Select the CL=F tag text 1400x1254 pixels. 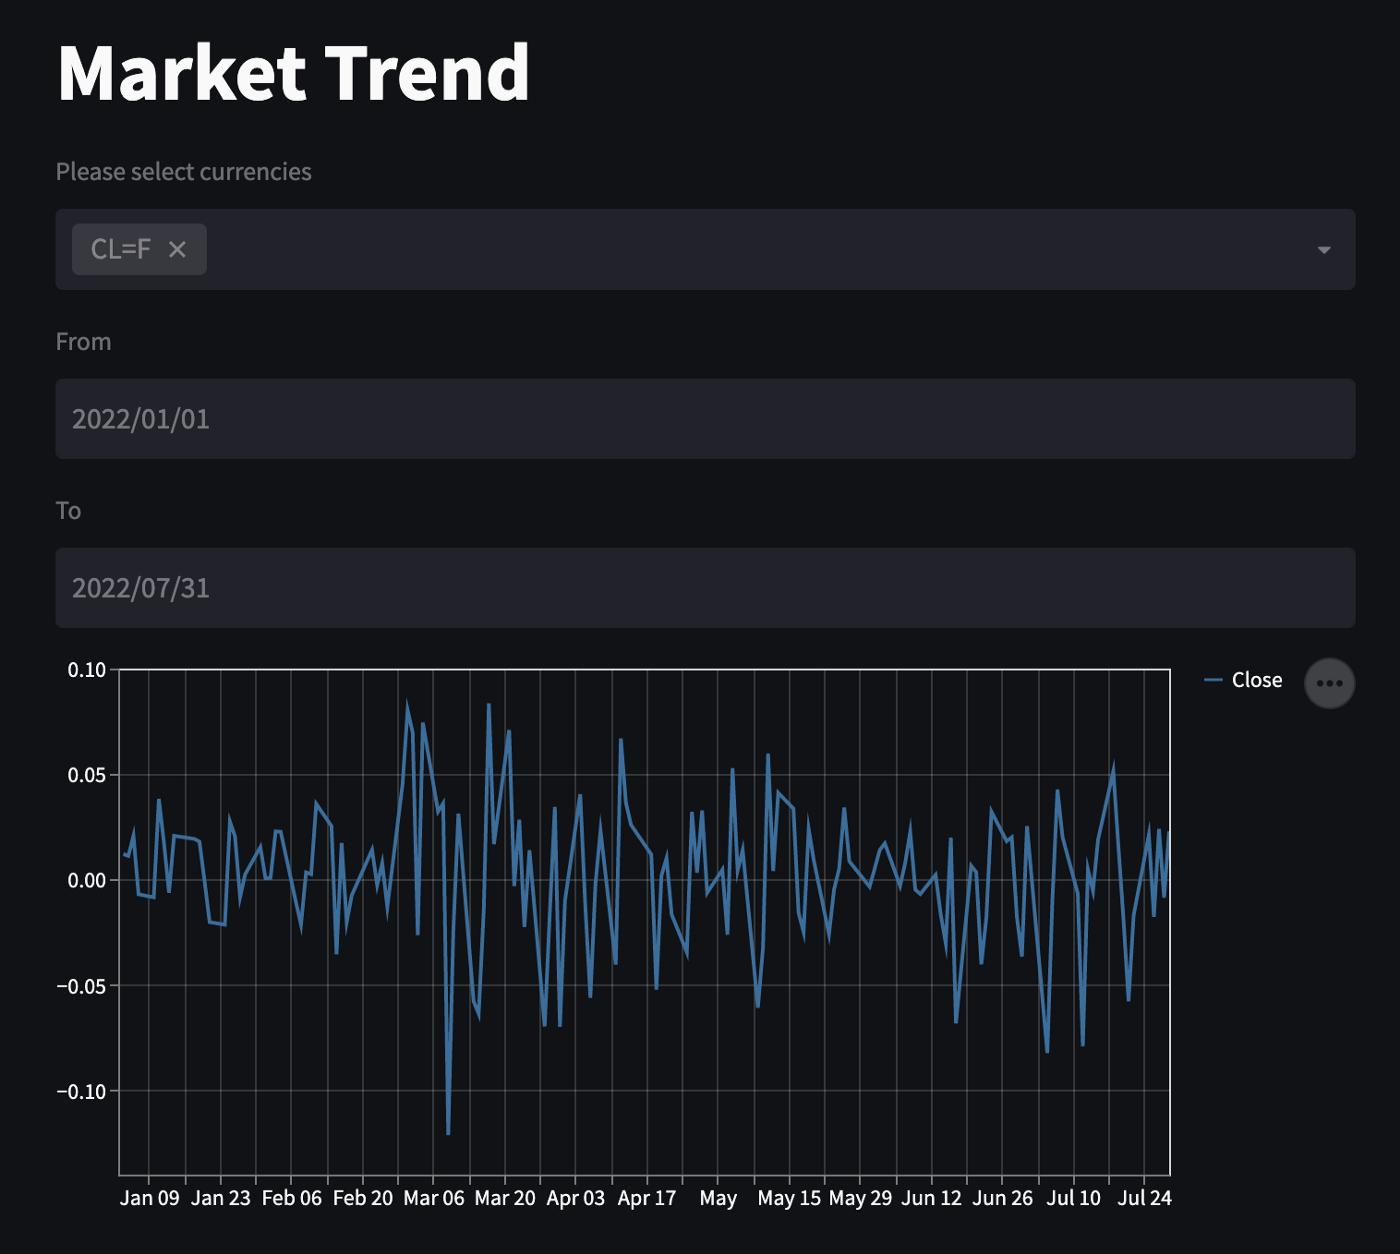click(120, 250)
